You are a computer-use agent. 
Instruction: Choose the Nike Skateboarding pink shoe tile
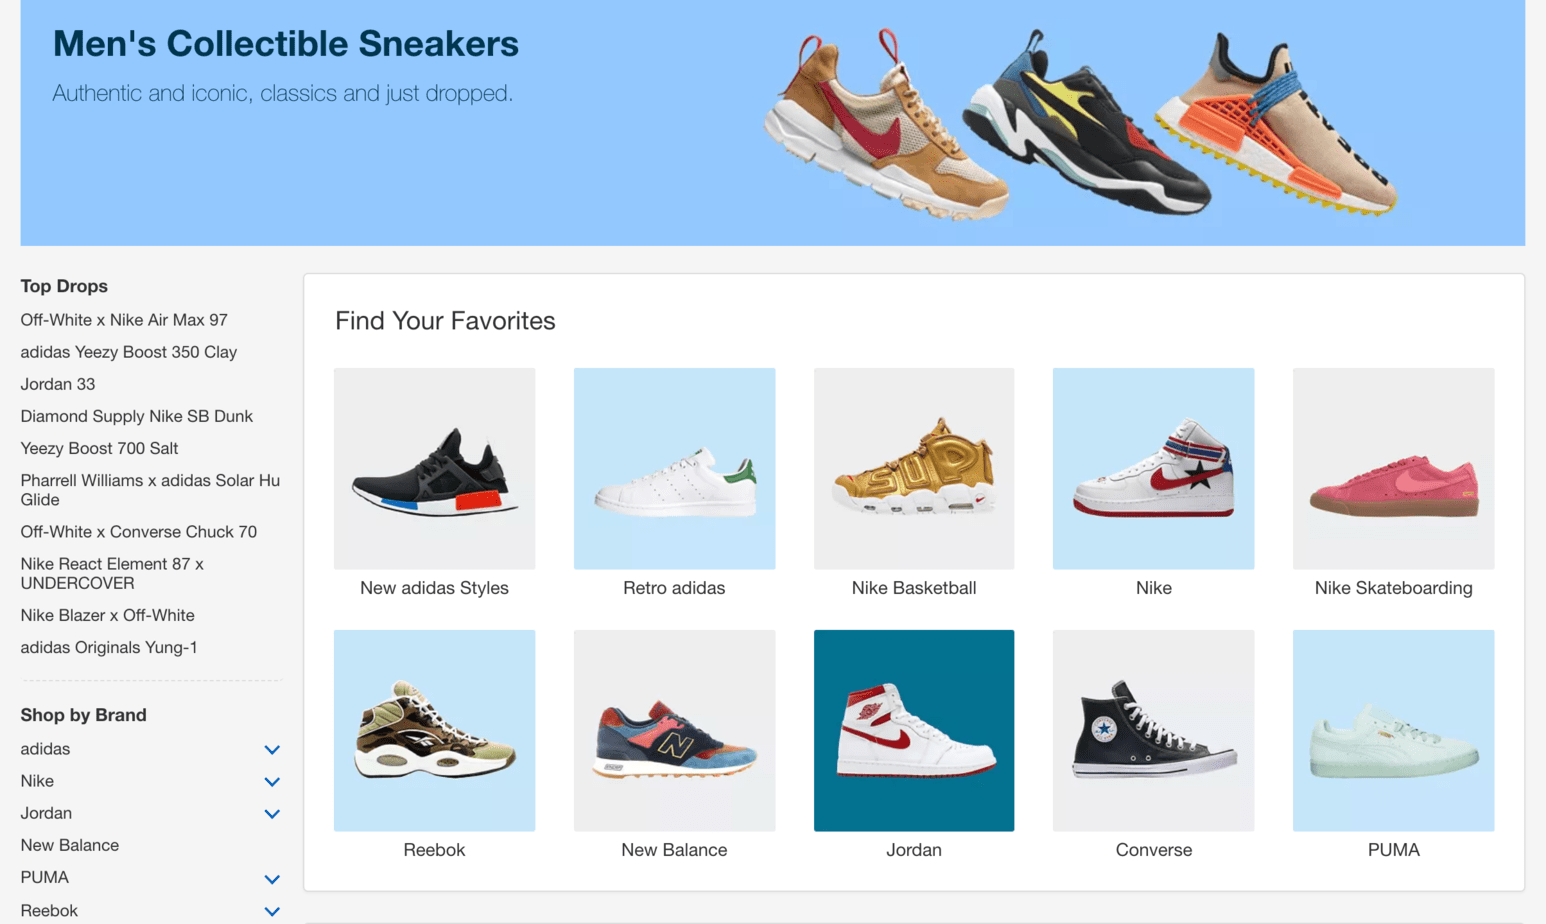(x=1393, y=468)
